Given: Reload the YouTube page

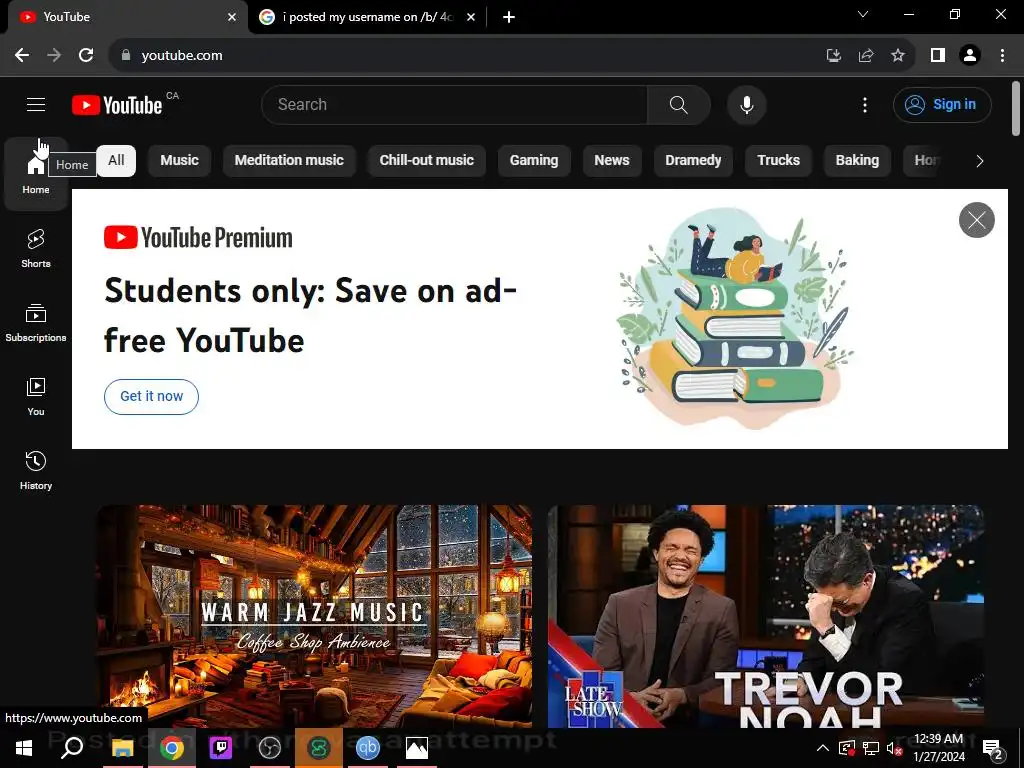Looking at the screenshot, I should tap(86, 56).
